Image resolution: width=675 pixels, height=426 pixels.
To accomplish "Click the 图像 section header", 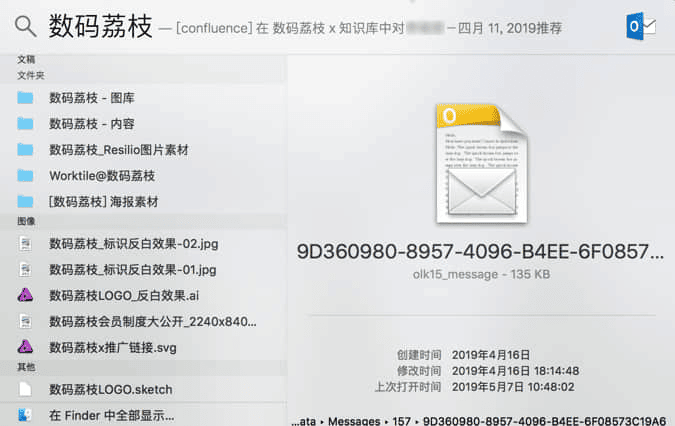I will coord(26,222).
